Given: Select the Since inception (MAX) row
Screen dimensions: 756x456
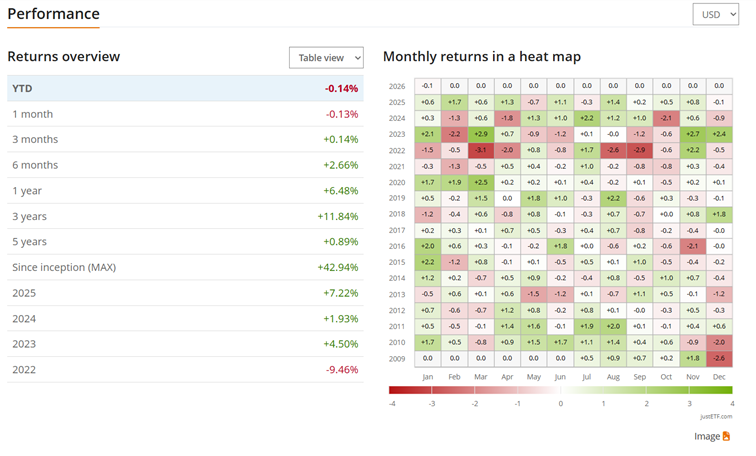Looking at the screenshot, I should click(185, 267).
